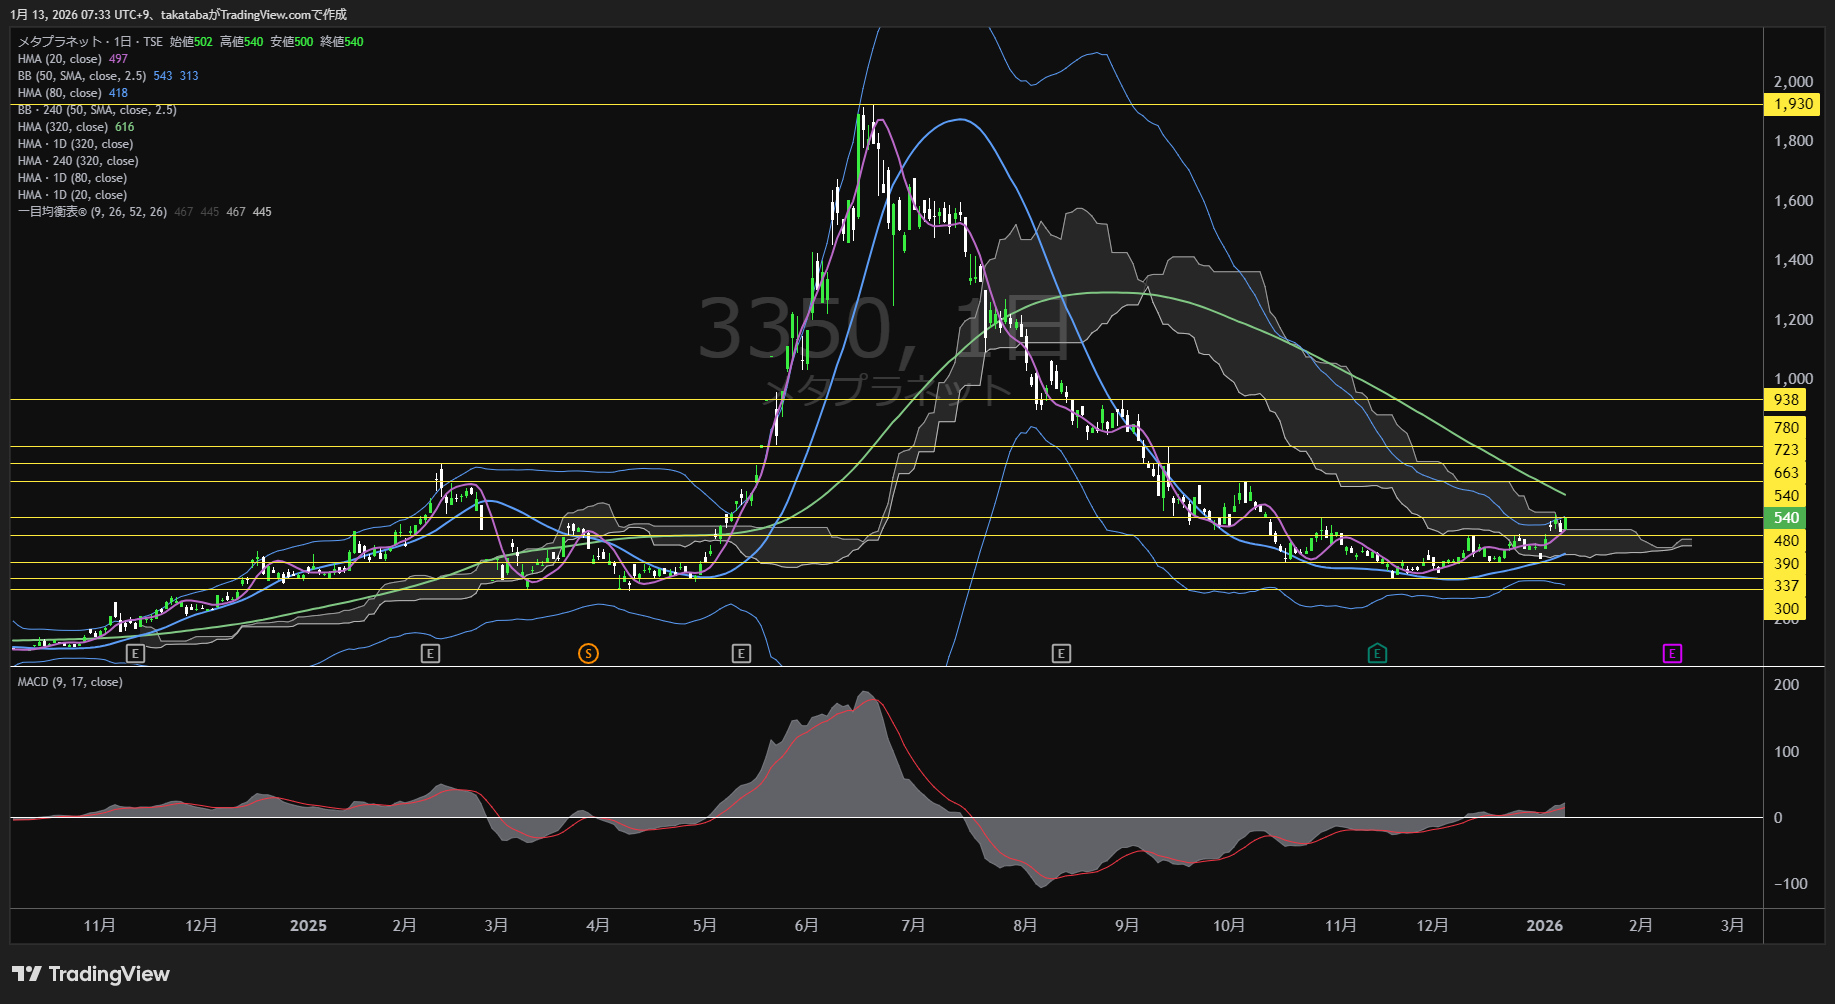This screenshot has height=1004, width=1835.
Task: Click the earnings marker in November 2024
Action: (x=136, y=653)
